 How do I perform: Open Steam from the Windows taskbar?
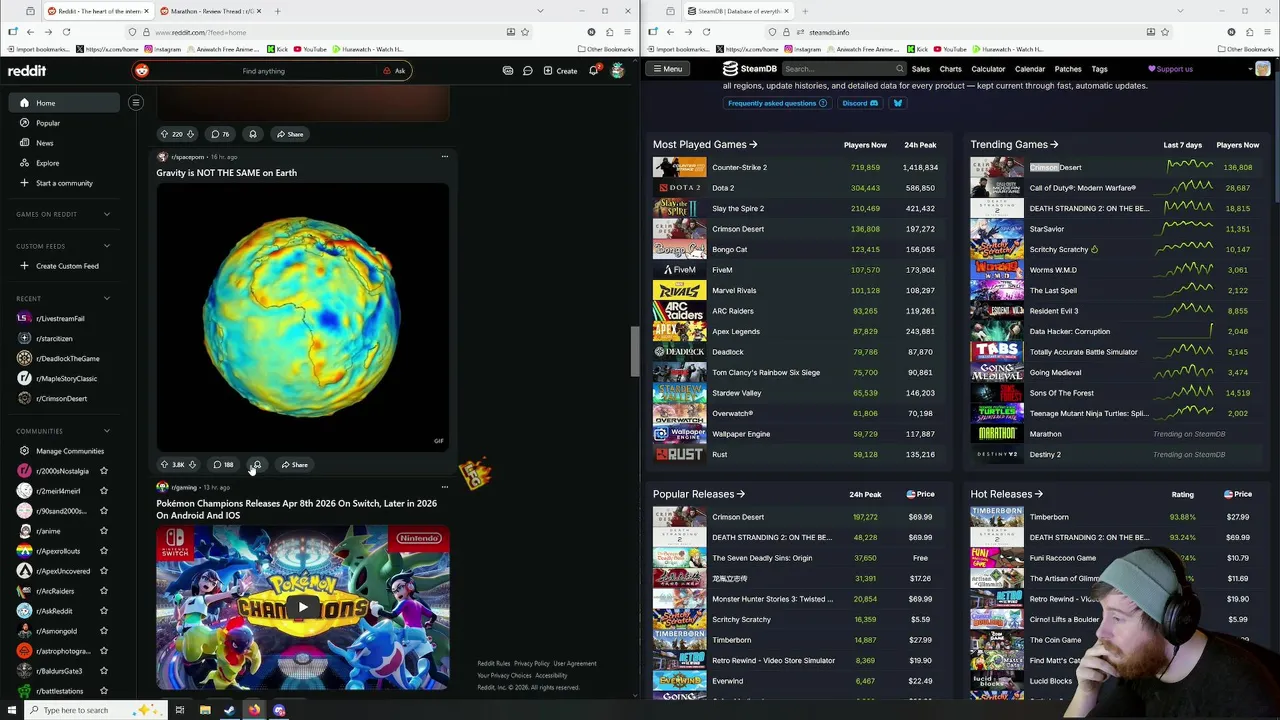click(x=229, y=710)
